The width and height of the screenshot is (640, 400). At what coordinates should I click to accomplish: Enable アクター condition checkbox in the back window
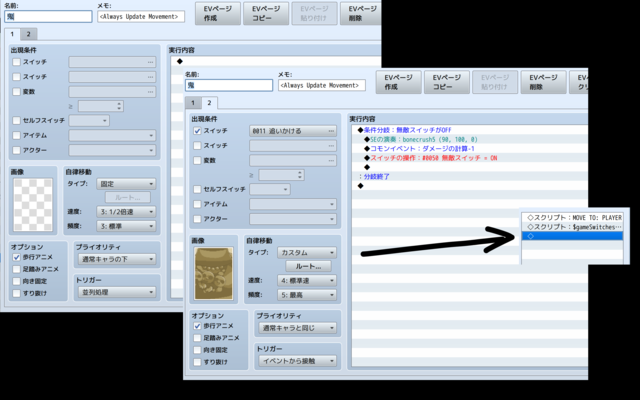click(x=16, y=150)
